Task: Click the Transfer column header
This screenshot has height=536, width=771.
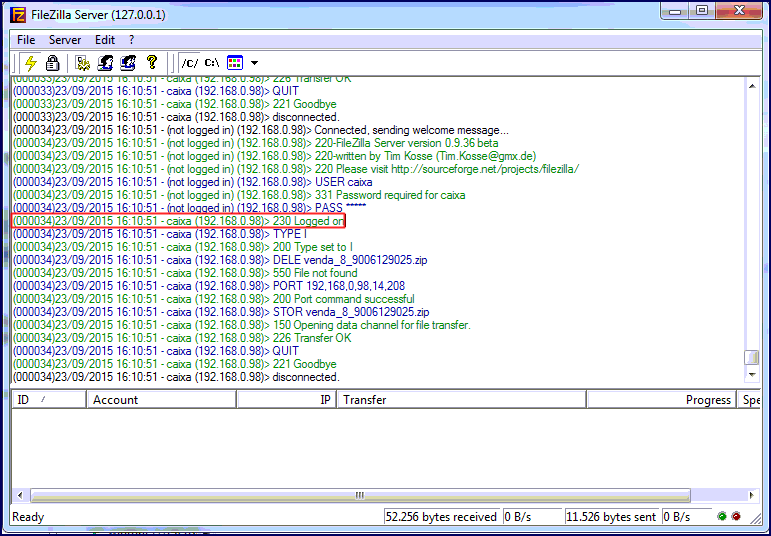Action: (x=461, y=400)
